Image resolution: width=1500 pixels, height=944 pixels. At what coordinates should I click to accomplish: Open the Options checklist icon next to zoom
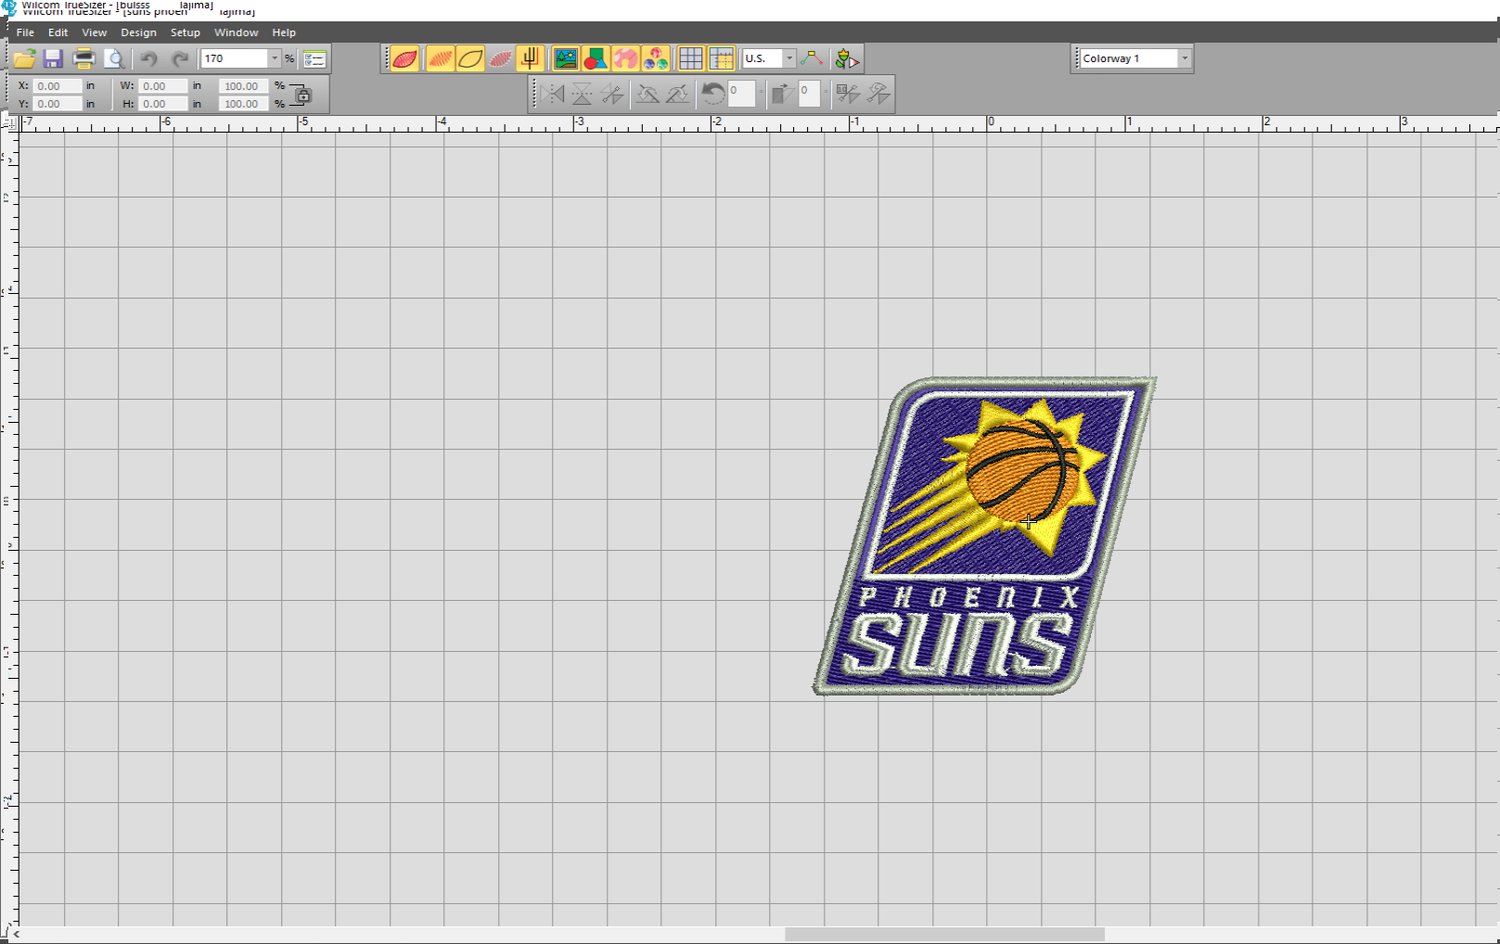pos(314,59)
